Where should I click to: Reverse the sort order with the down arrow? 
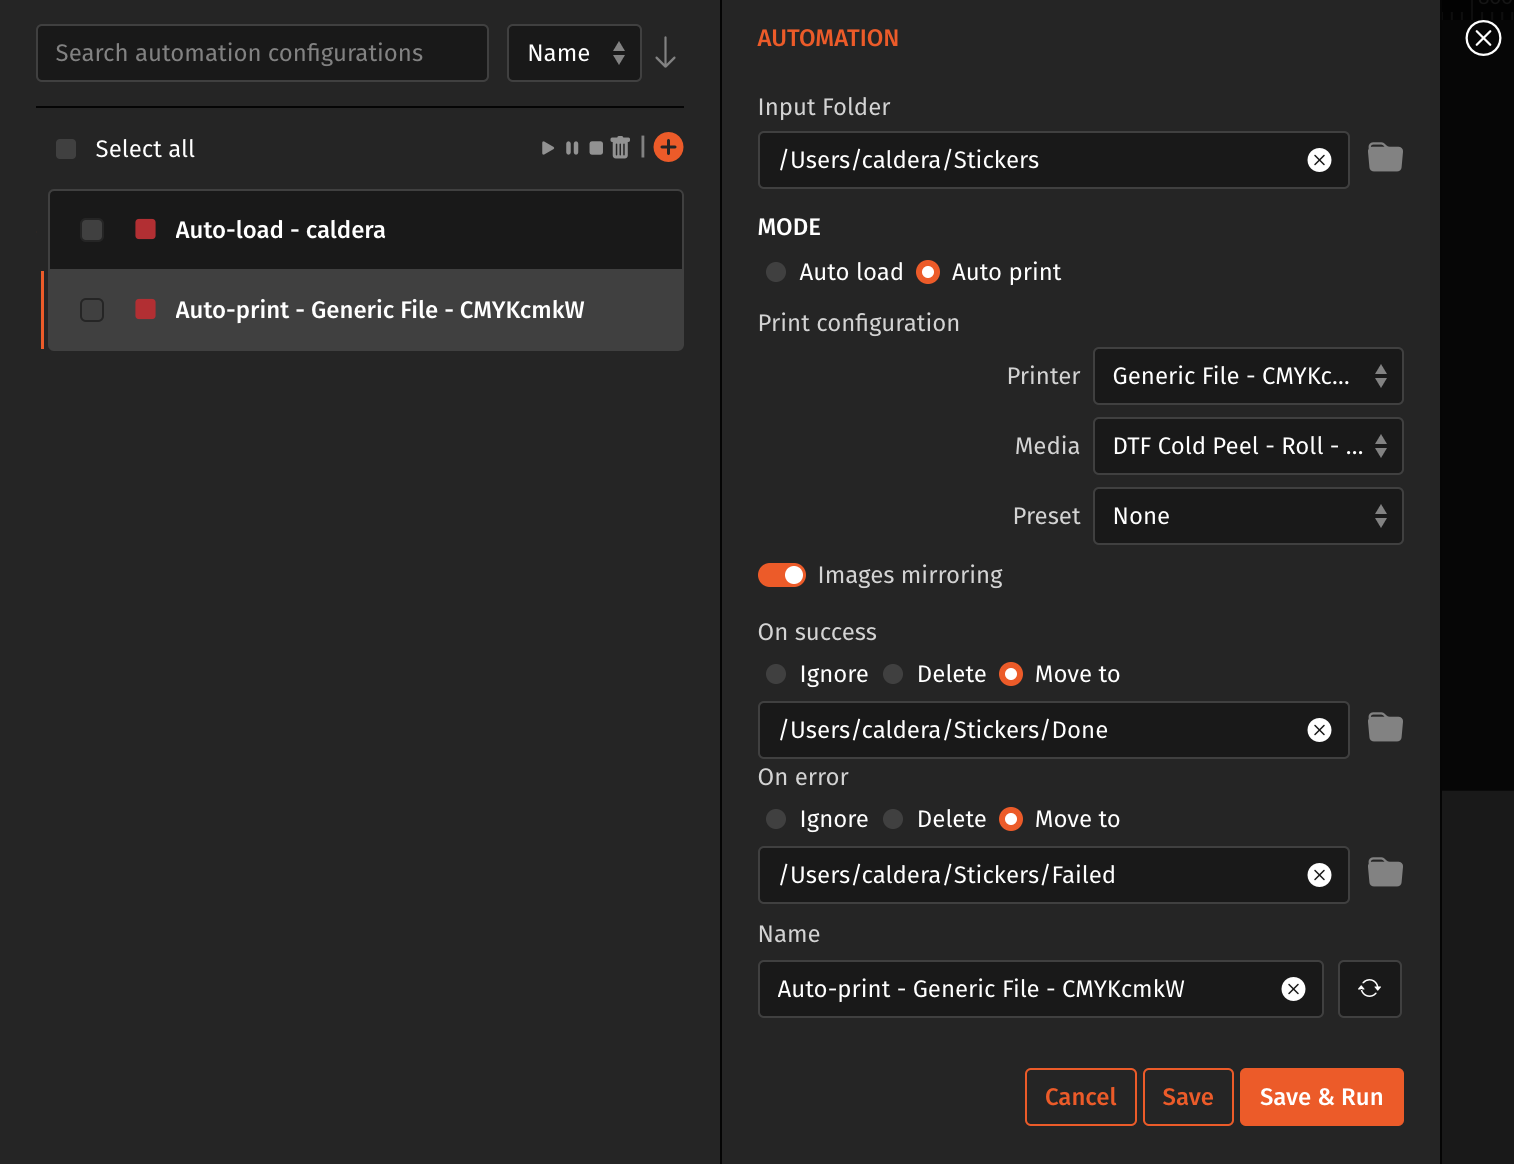[665, 53]
